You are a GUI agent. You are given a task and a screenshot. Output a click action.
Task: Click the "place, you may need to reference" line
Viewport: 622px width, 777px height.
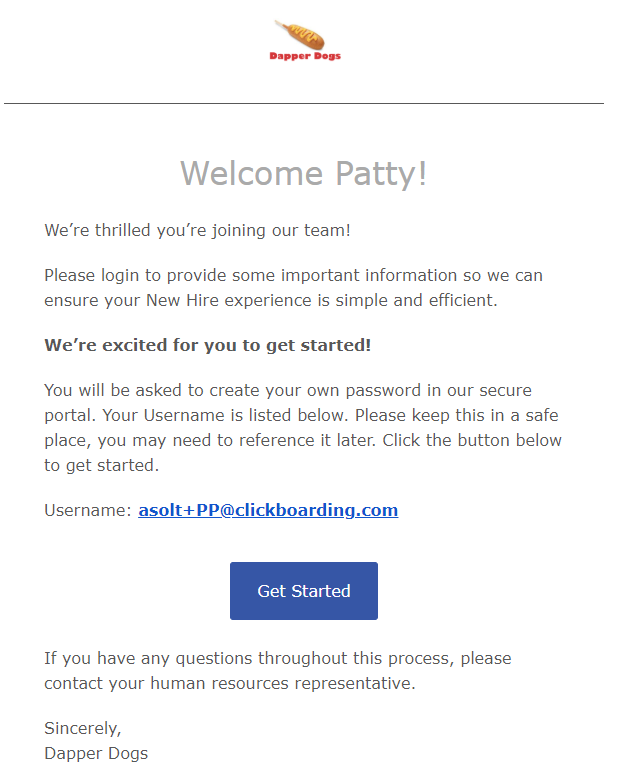pyautogui.click(x=303, y=440)
